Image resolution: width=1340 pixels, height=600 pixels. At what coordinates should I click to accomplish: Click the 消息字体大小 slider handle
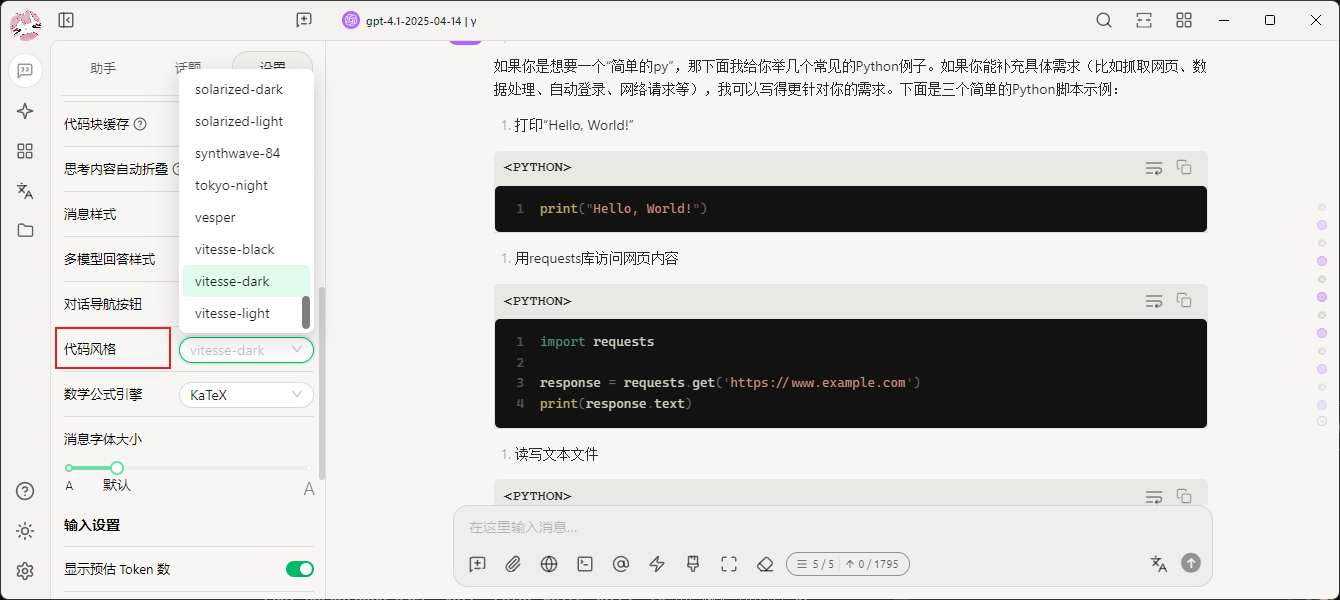(117, 468)
